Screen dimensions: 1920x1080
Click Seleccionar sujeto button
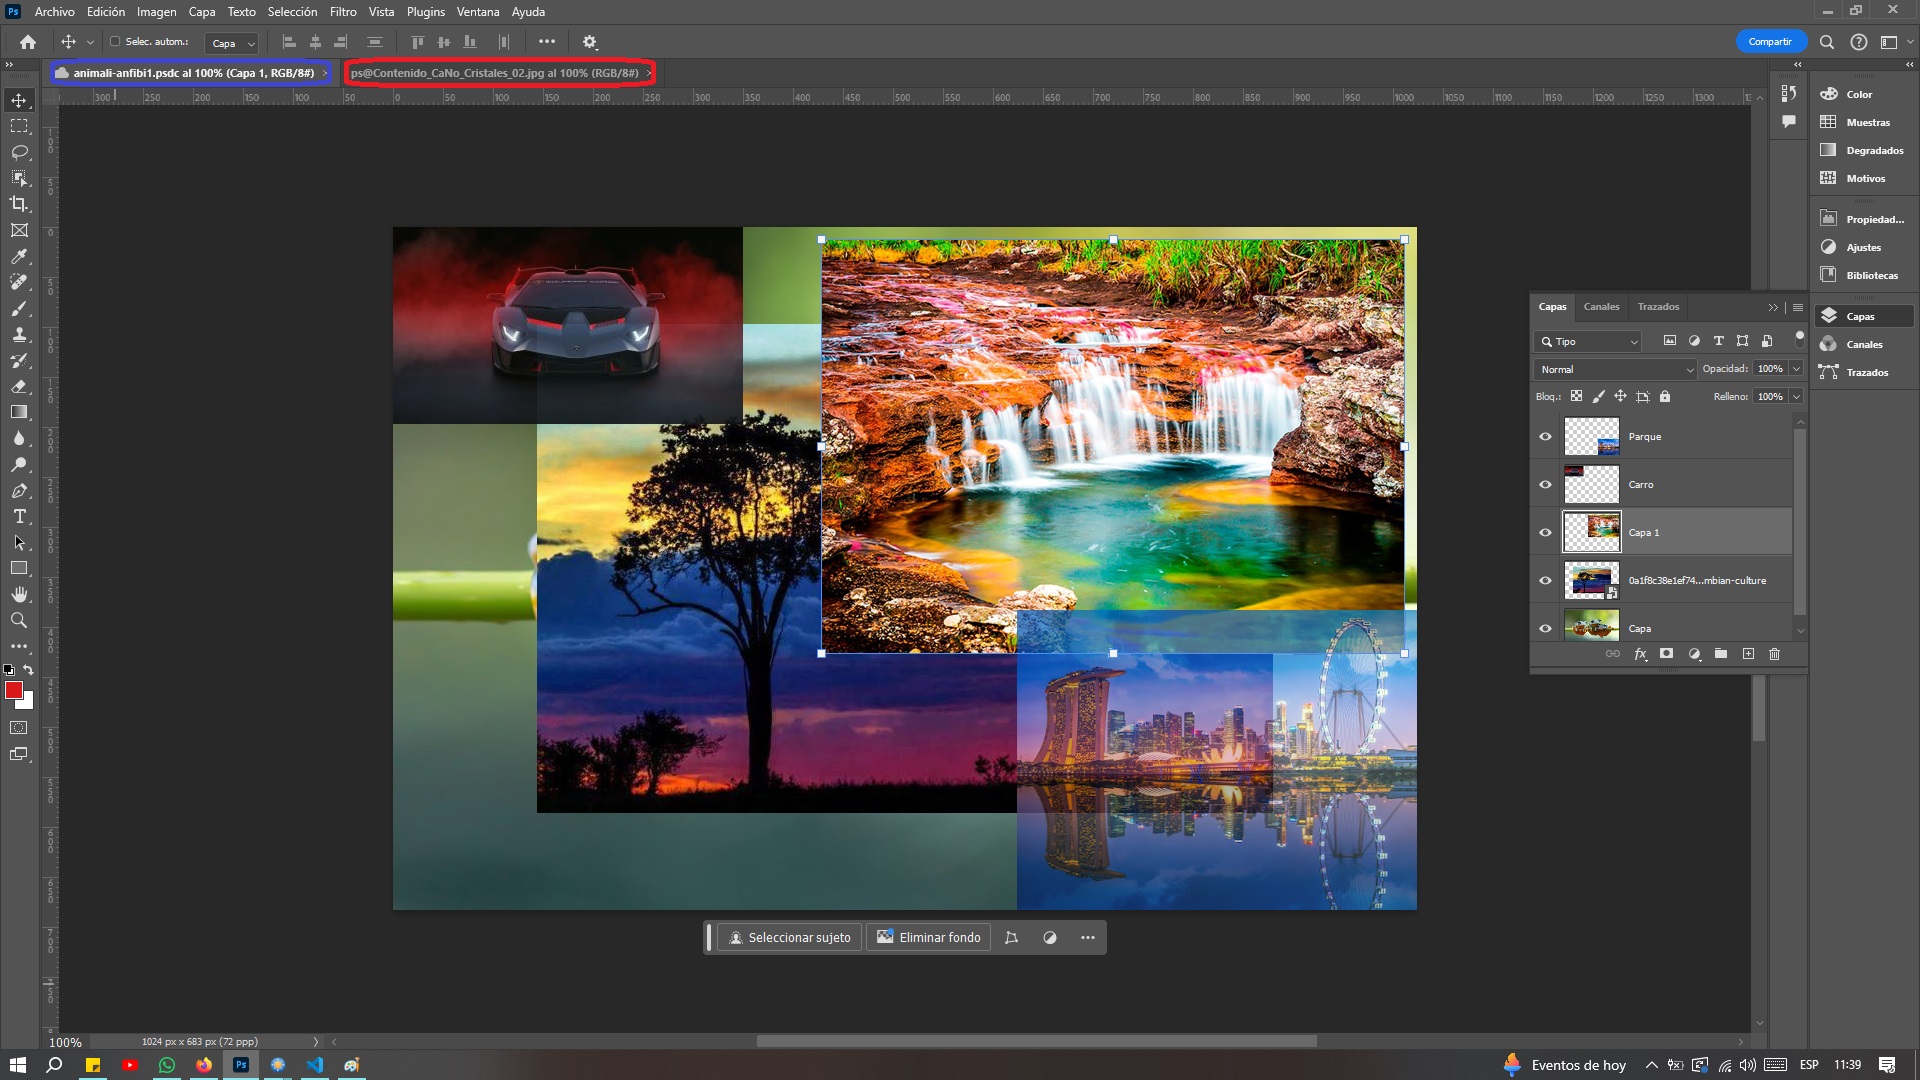[789, 938]
